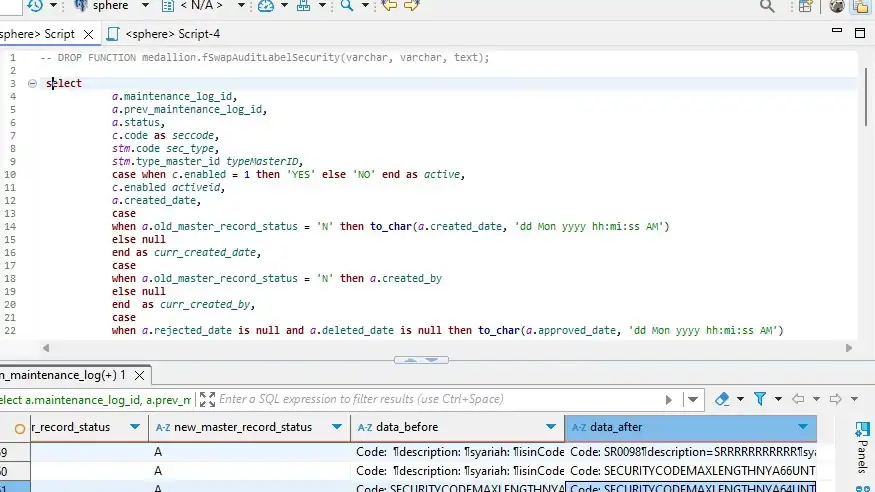Open the database dashboard gauge icon
The height and width of the screenshot is (492, 875).
(x=266, y=6)
